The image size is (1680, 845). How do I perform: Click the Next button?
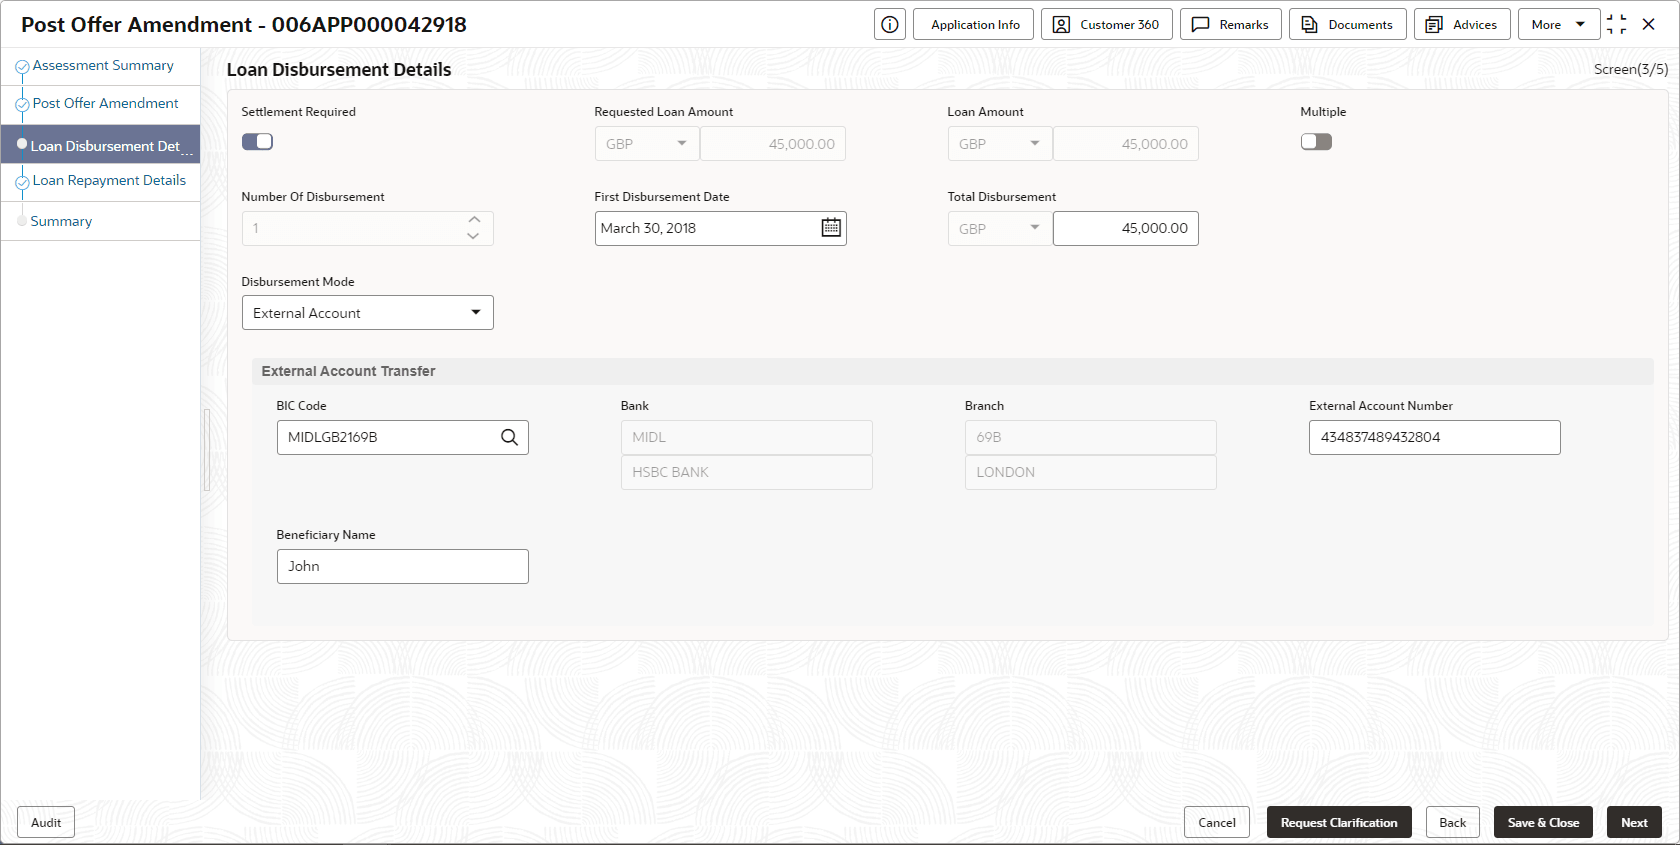[x=1634, y=823]
